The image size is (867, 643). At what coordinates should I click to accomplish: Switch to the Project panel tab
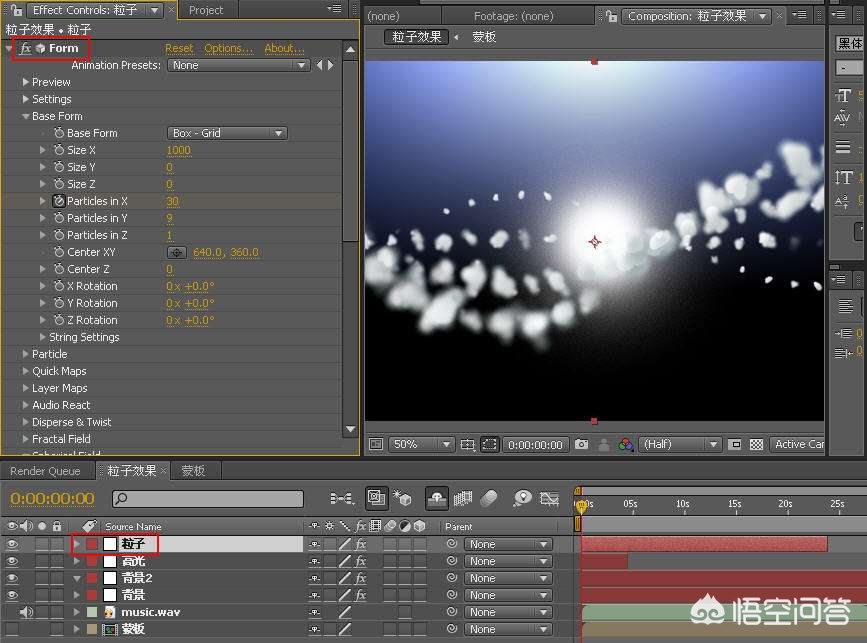click(x=206, y=10)
